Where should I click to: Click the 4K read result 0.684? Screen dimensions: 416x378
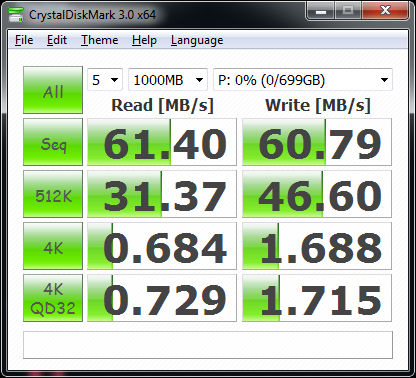162,246
